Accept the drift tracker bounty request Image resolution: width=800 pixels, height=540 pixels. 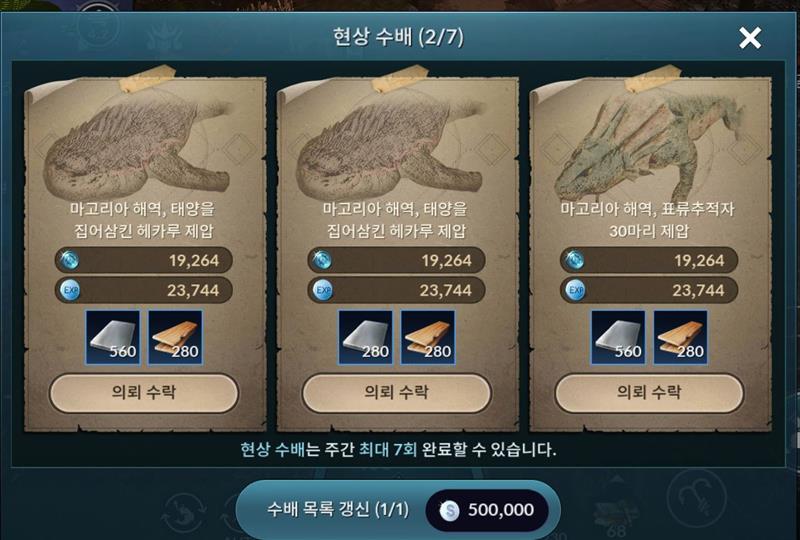[649, 392]
